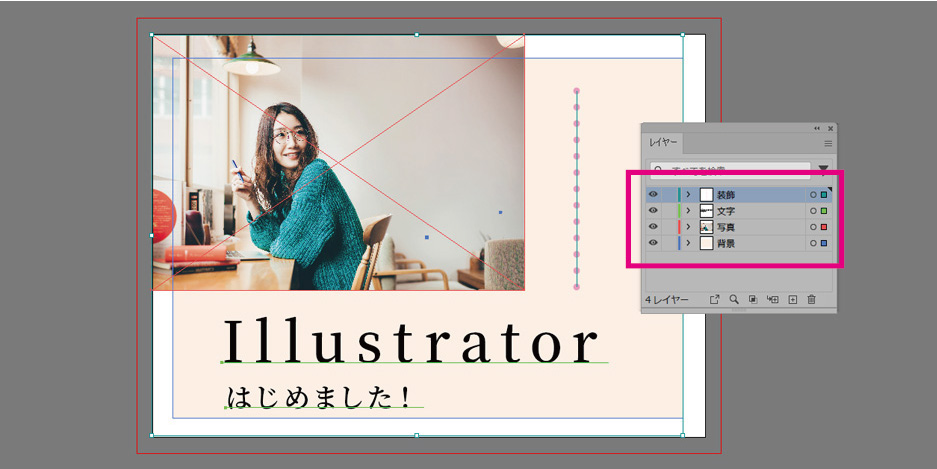The width and height of the screenshot is (937, 469).
Task: Toggle visibility of the 文字 layer
Action: (653, 211)
